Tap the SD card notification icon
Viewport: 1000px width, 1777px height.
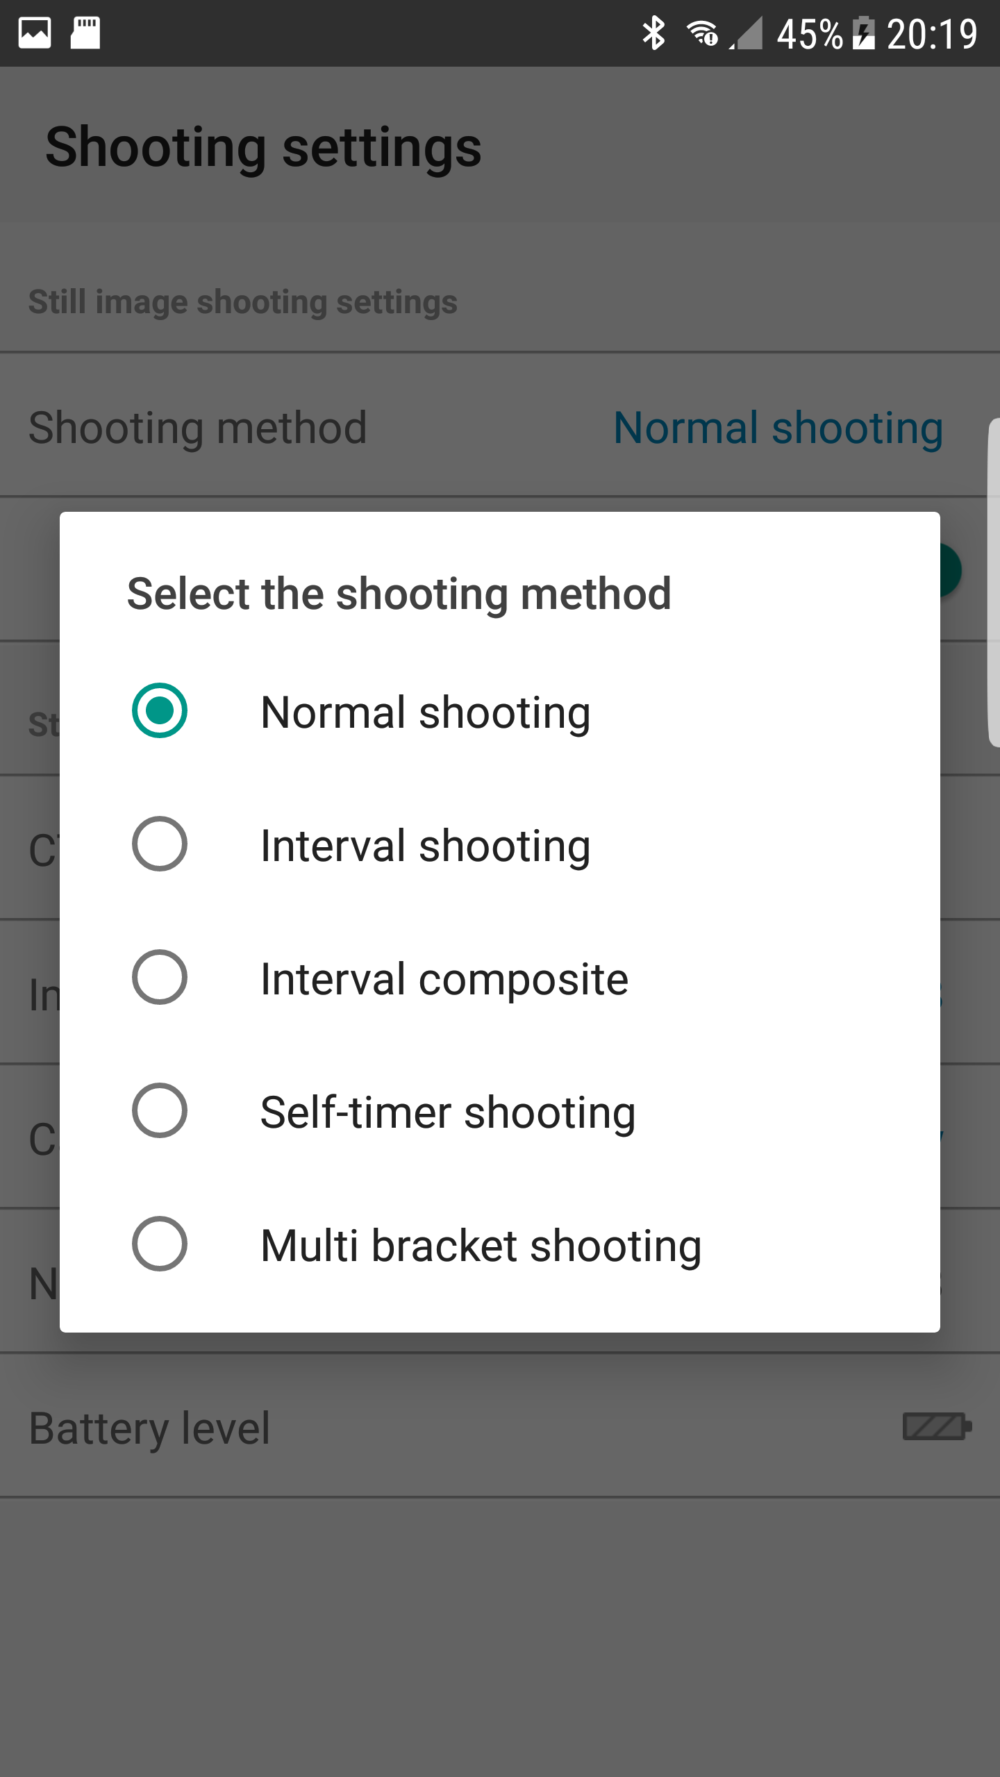[86, 33]
